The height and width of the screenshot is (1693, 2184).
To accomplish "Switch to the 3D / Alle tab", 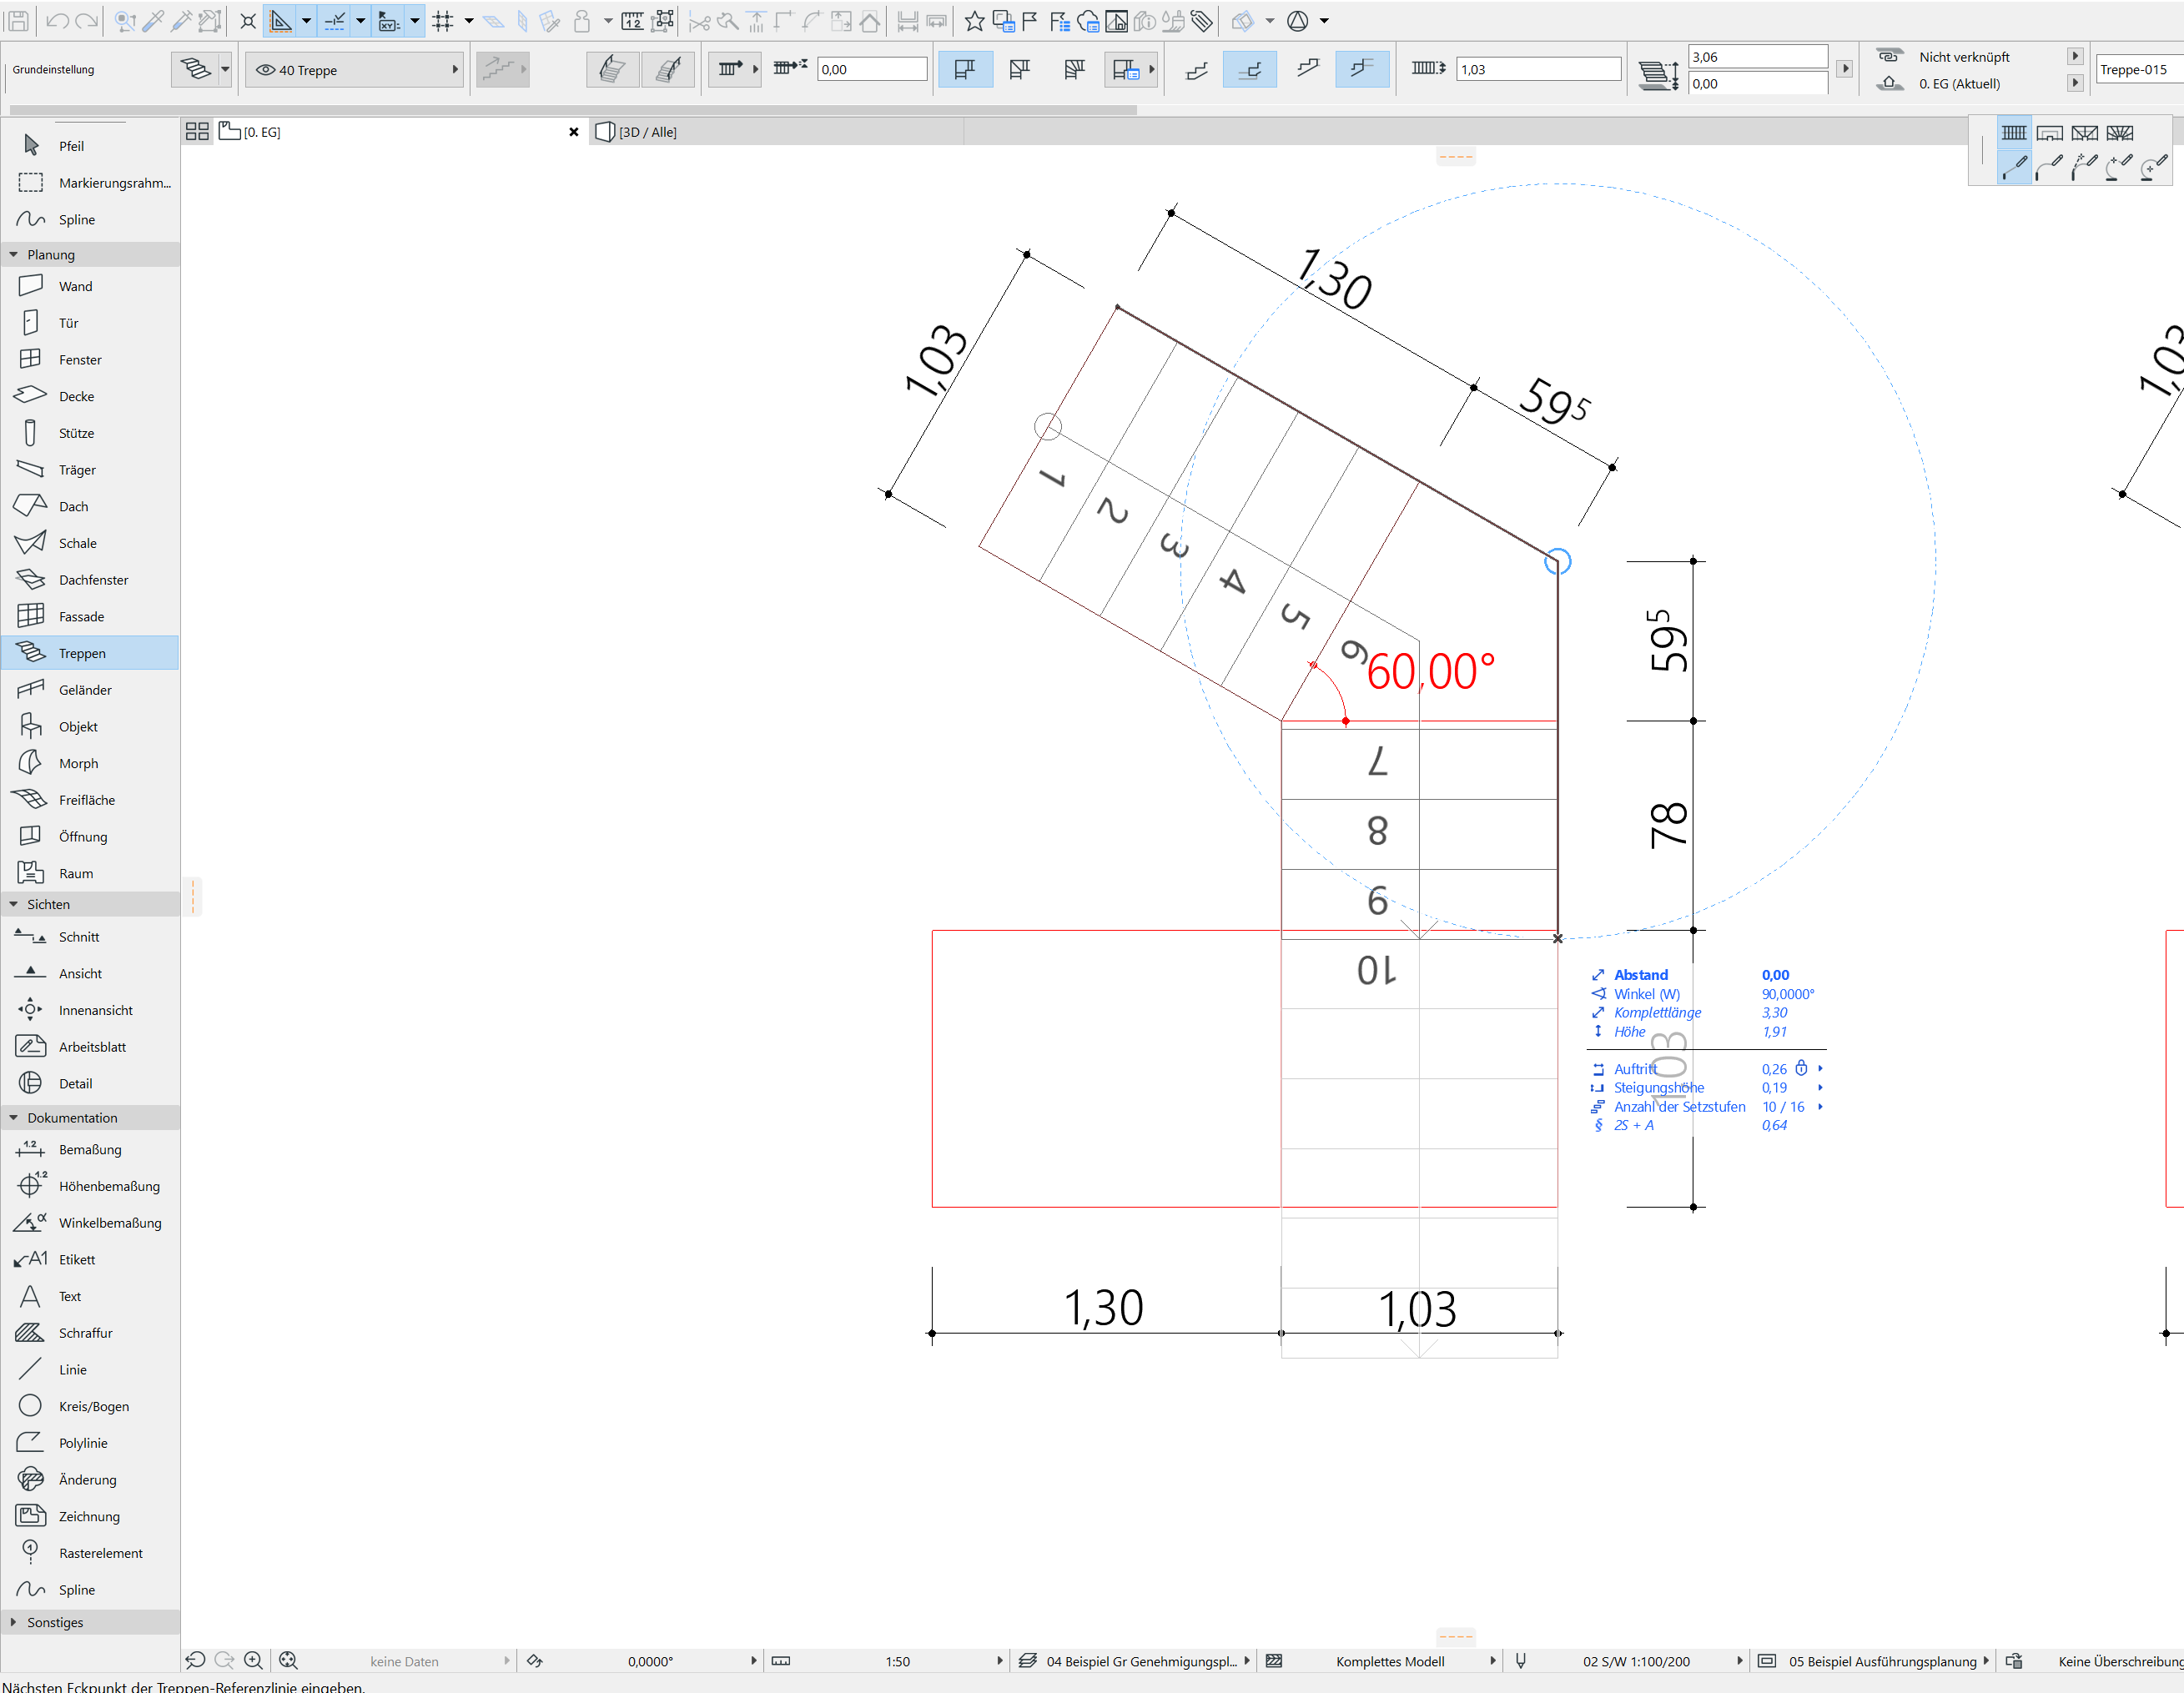I will (648, 132).
